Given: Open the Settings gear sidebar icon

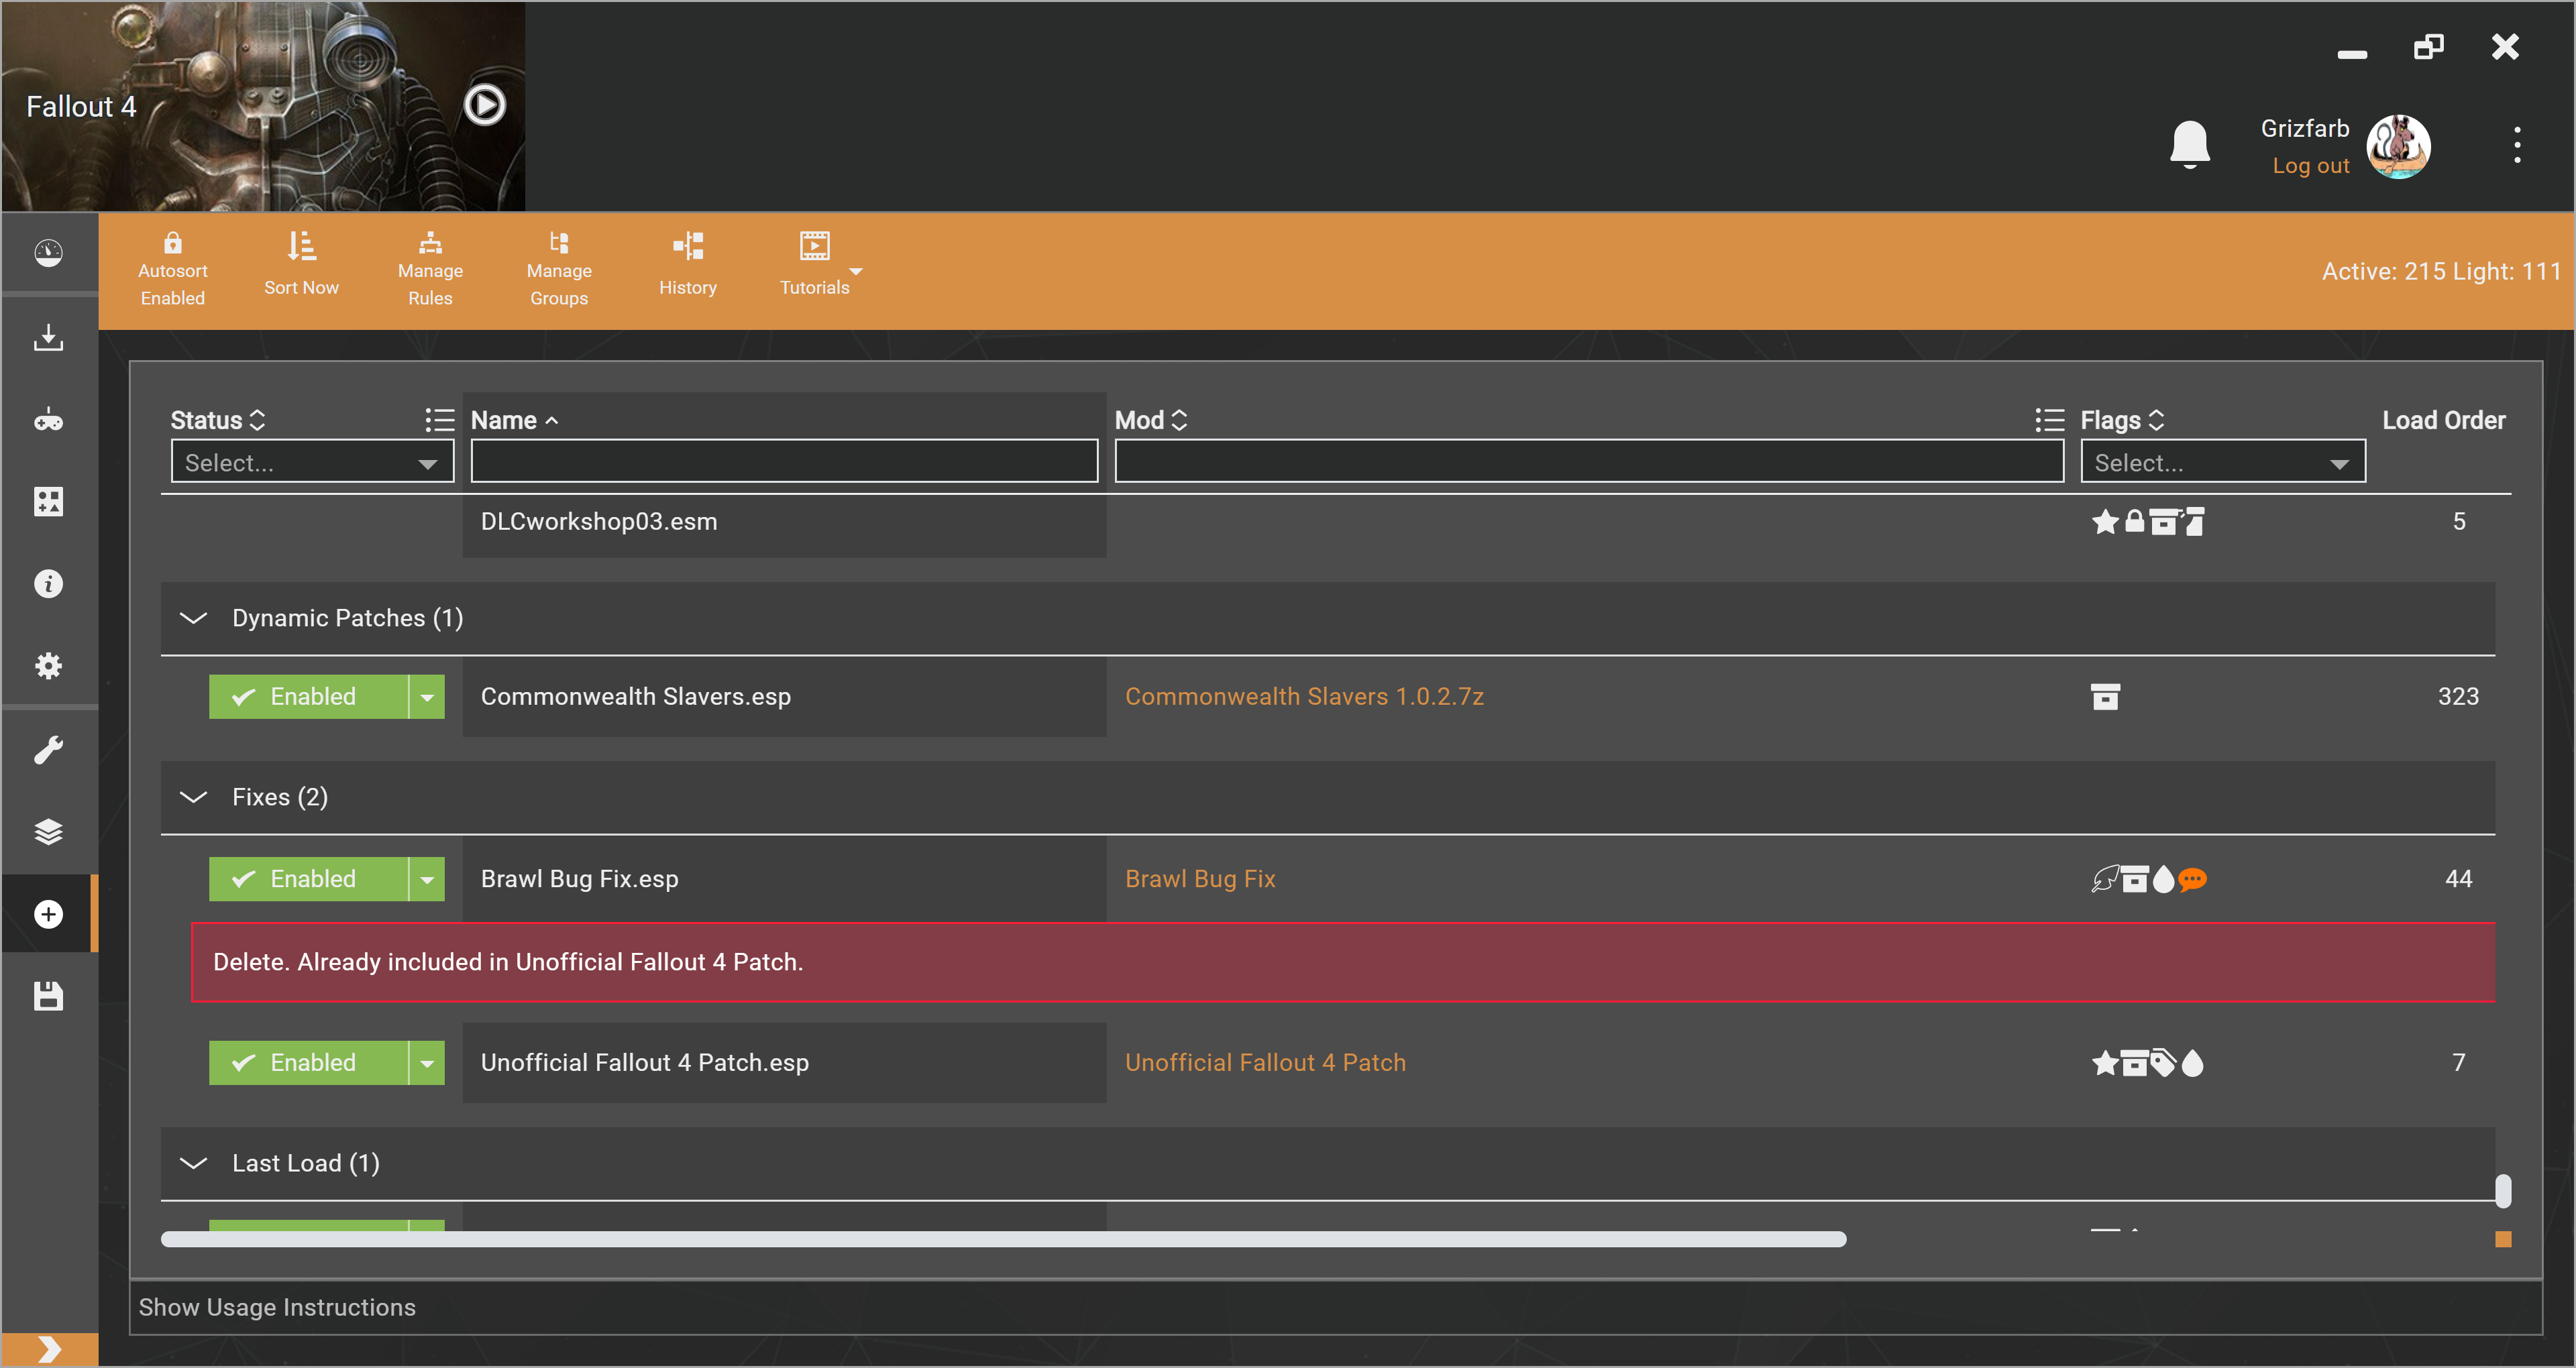Looking at the screenshot, I should click(48, 666).
